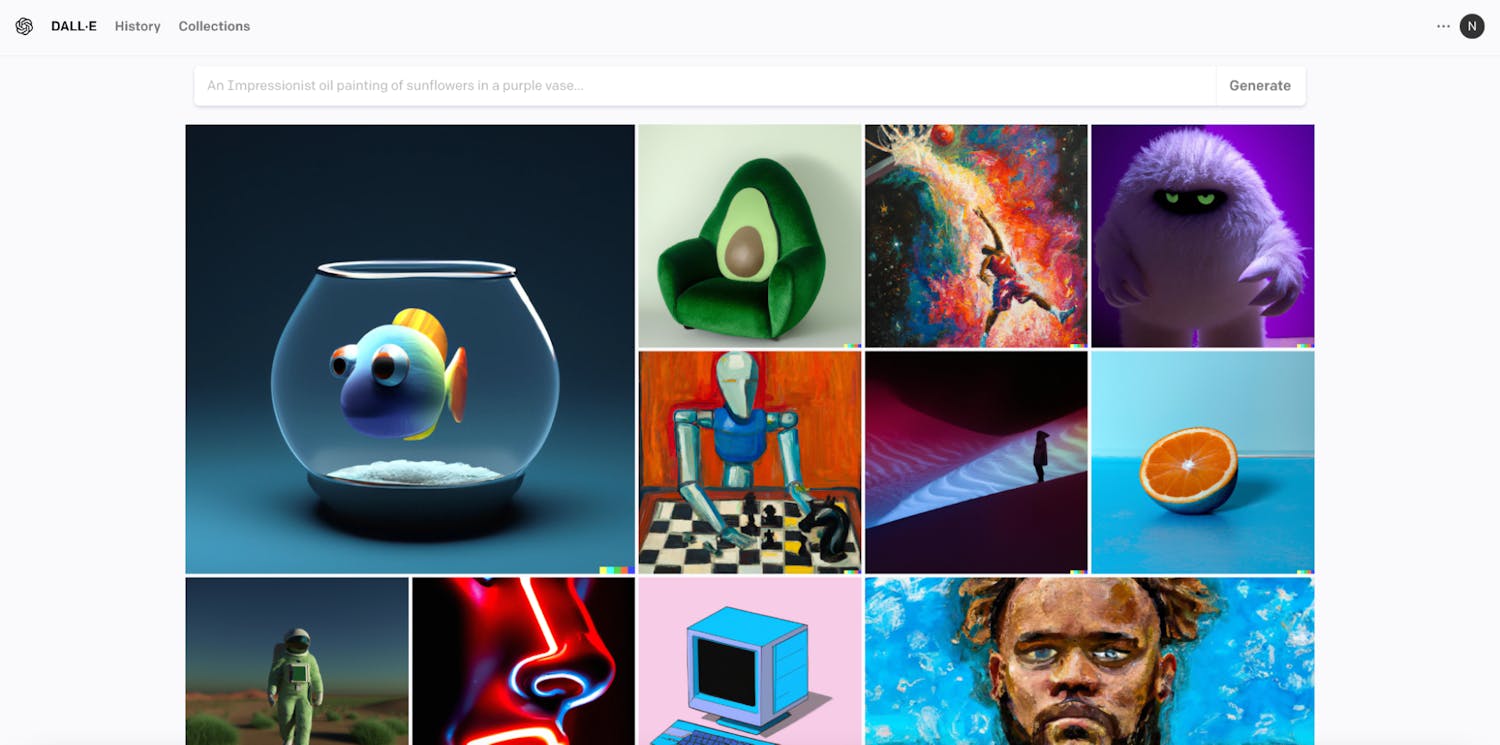This screenshot has height=745, width=1500.
Task: Open the Collections tab
Action: pos(214,26)
